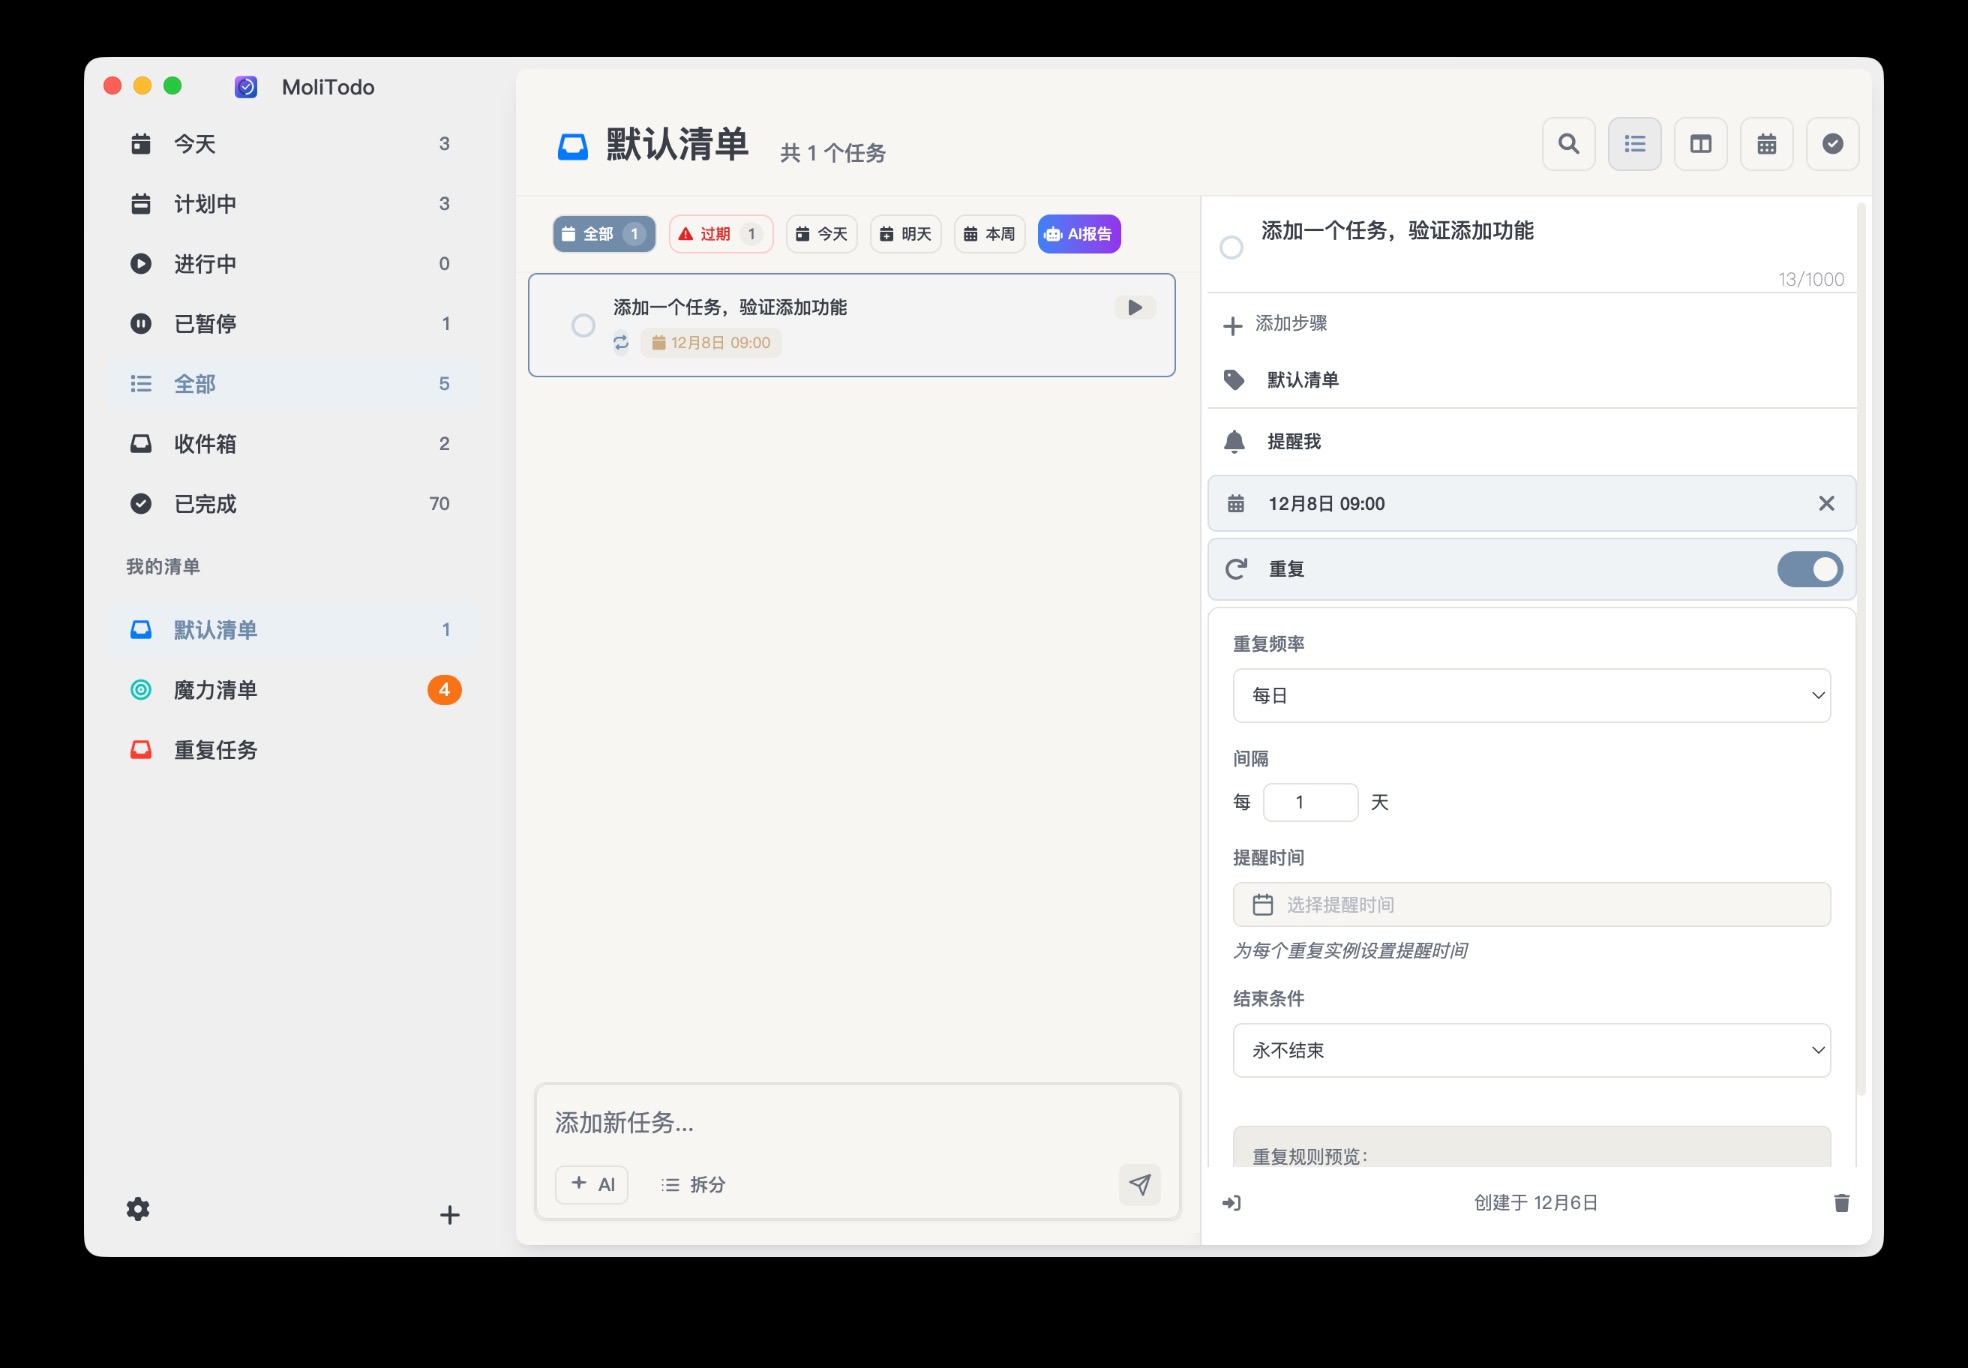The height and width of the screenshot is (1368, 1968).
Task: Start task timer play button
Action: tap(1134, 307)
